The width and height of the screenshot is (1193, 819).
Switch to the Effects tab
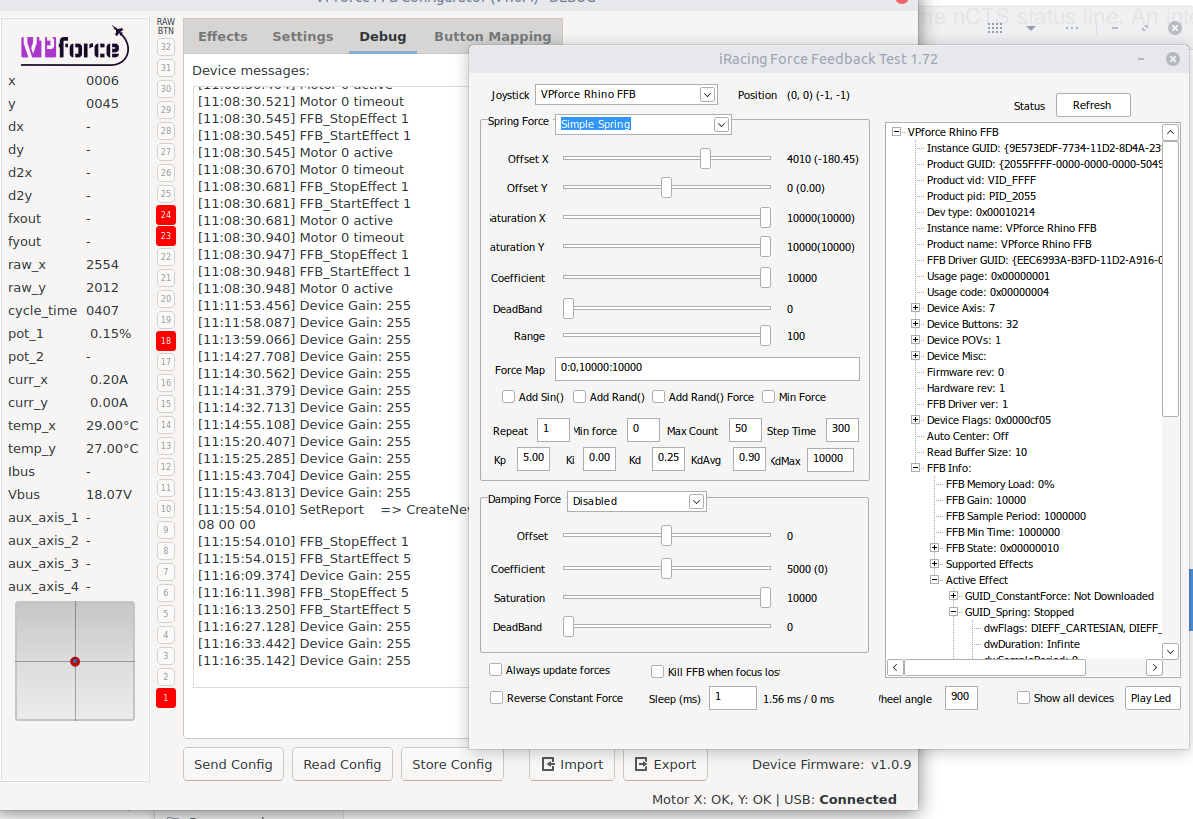pyautogui.click(x=222, y=37)
